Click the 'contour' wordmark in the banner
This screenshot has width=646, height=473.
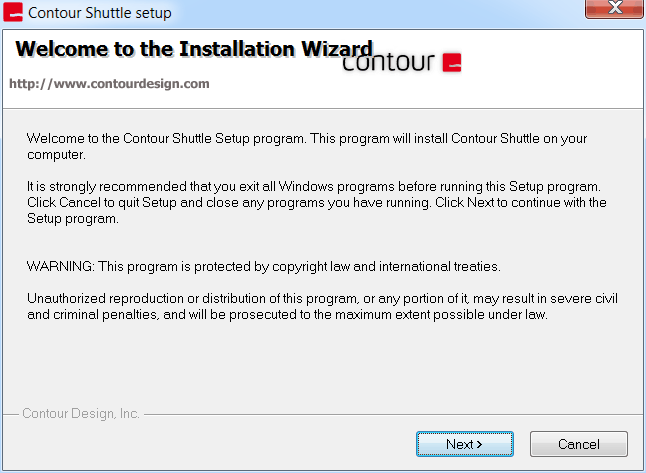388,62
